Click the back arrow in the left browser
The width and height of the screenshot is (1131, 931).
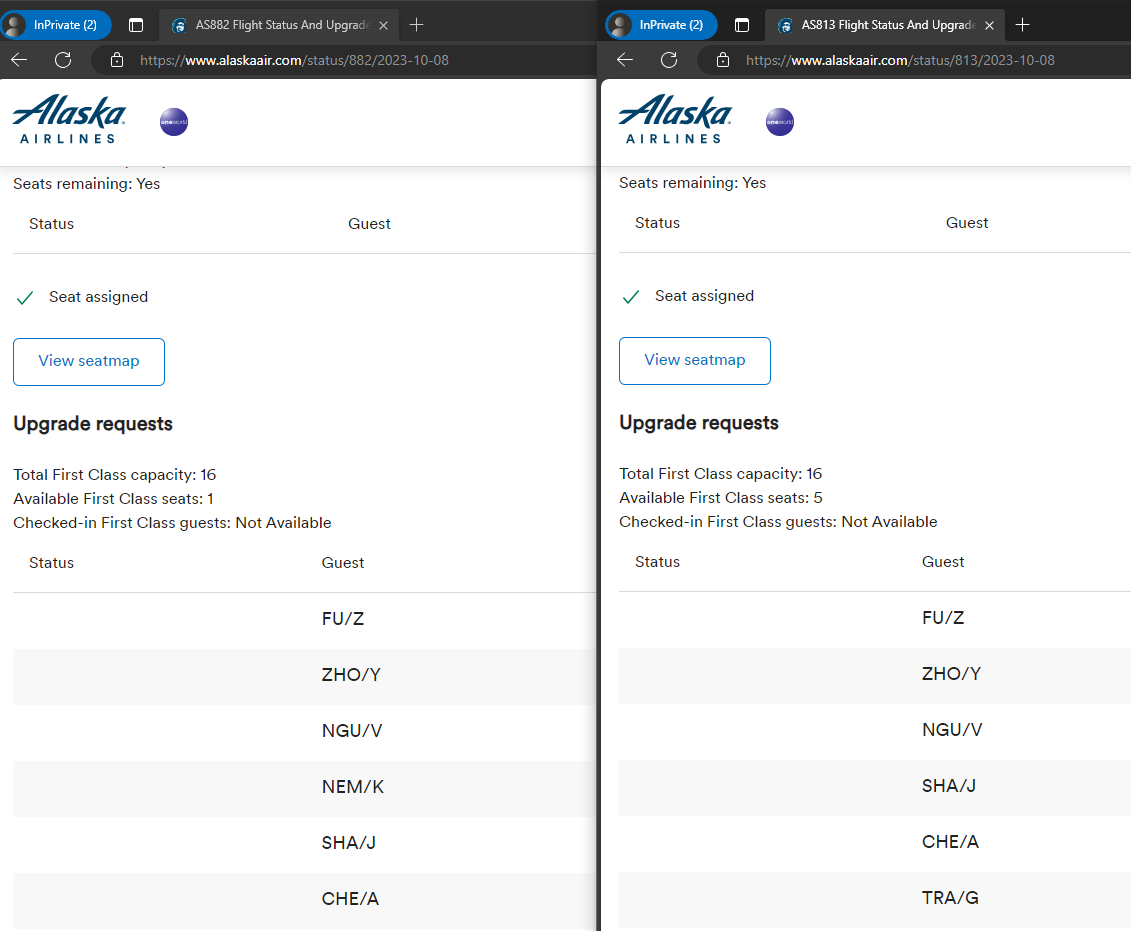click(19, 60)
